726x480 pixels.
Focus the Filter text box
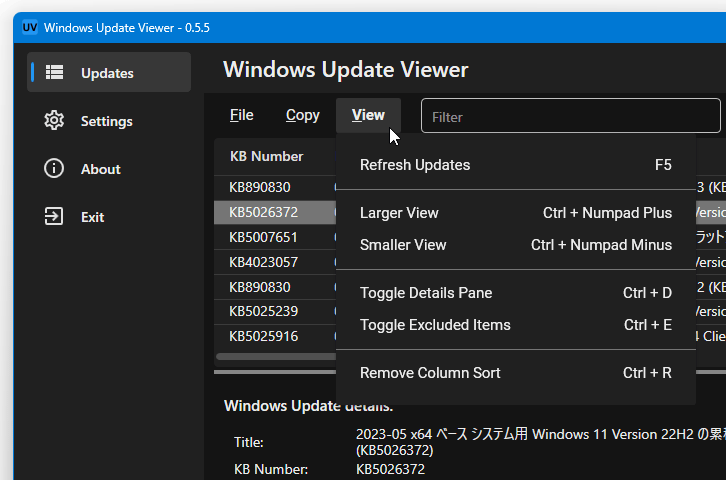570,116
